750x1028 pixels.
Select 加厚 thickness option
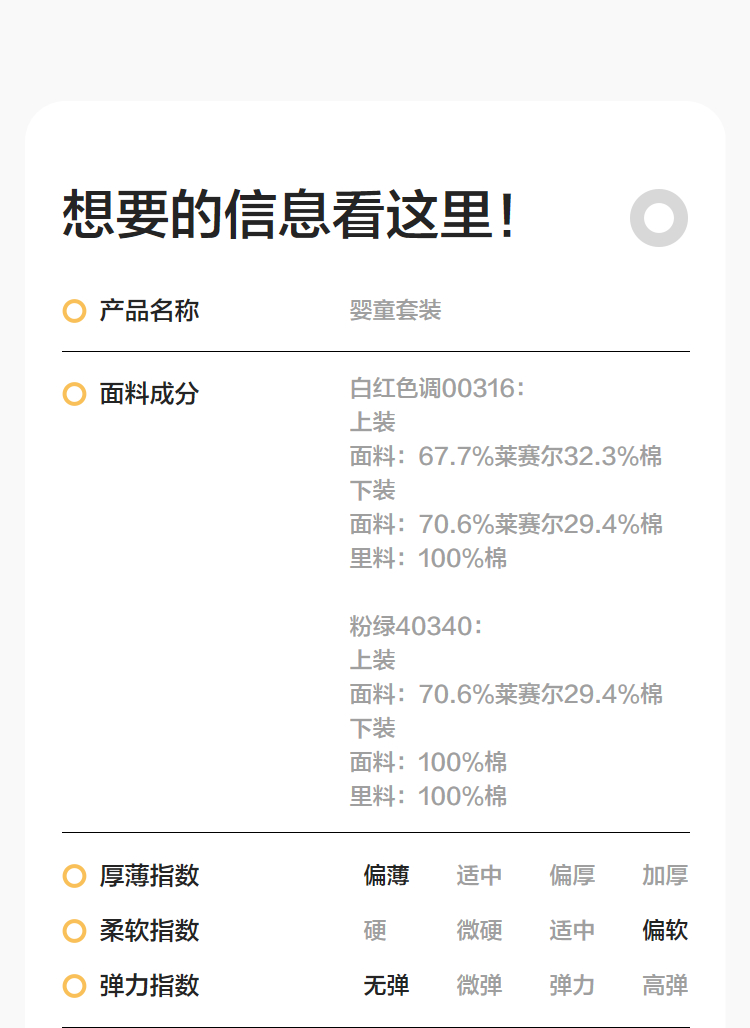(x=665, y=876)
